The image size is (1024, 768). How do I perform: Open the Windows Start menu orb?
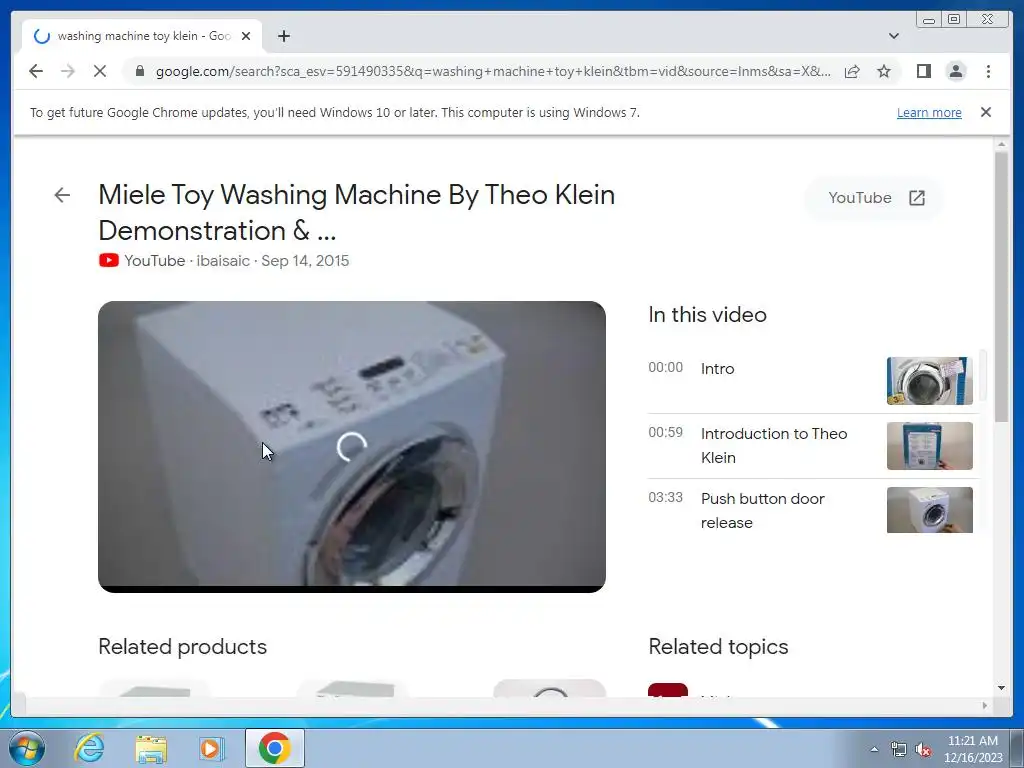coord(27,748)
